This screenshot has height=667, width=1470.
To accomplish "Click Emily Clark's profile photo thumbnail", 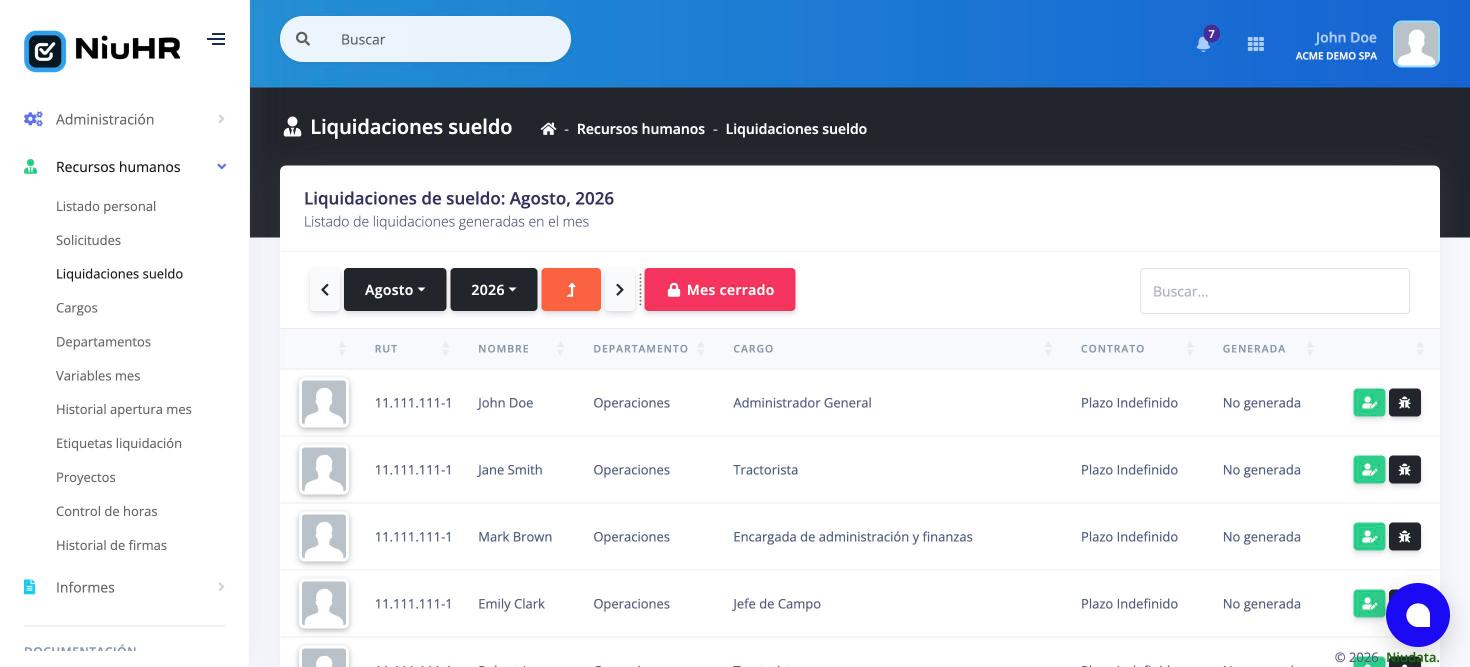I will click(324, 604).
